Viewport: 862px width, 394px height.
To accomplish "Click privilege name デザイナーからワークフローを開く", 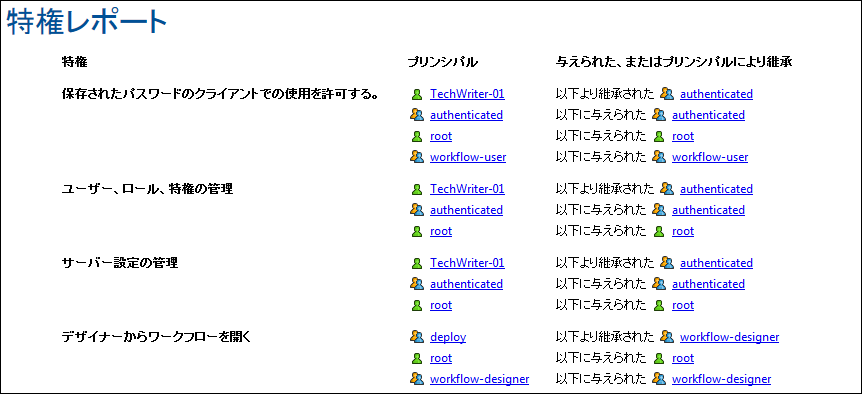I will (x=156, y=337).
